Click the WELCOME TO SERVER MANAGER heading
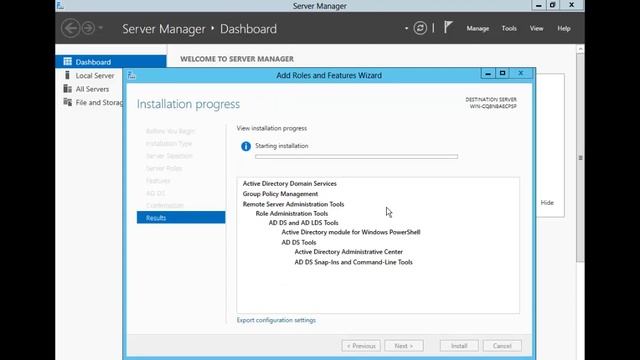 237,59
